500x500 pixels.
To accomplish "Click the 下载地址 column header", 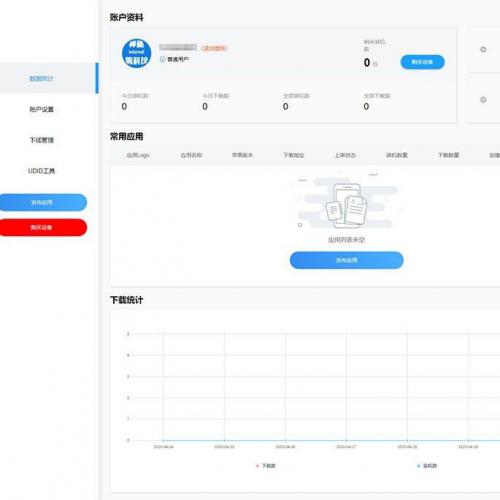I will (x=294, y=155).
